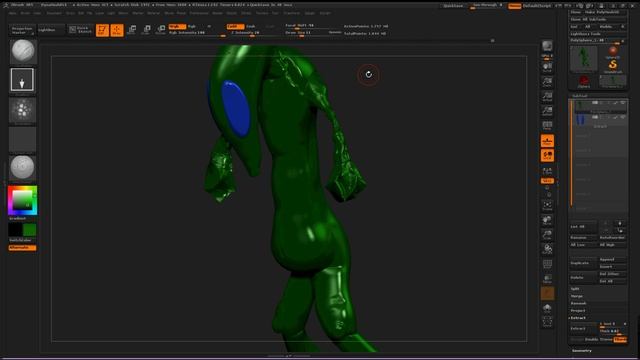Enable the Zsub button
The height and width of the screenshot is (360, 640).
(251, 27)
